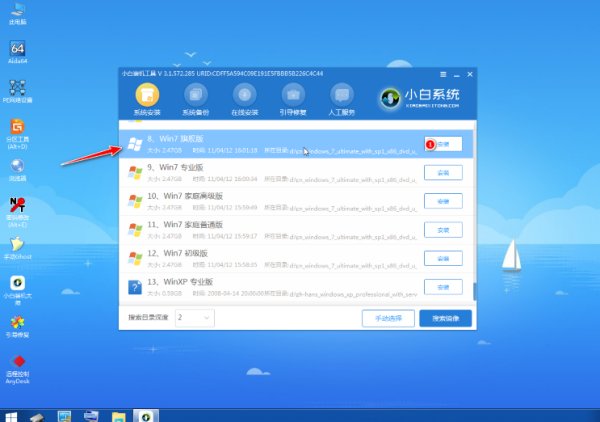Click the 搜索镜像 button
This screenshot has width=600, height=422.
445,318
